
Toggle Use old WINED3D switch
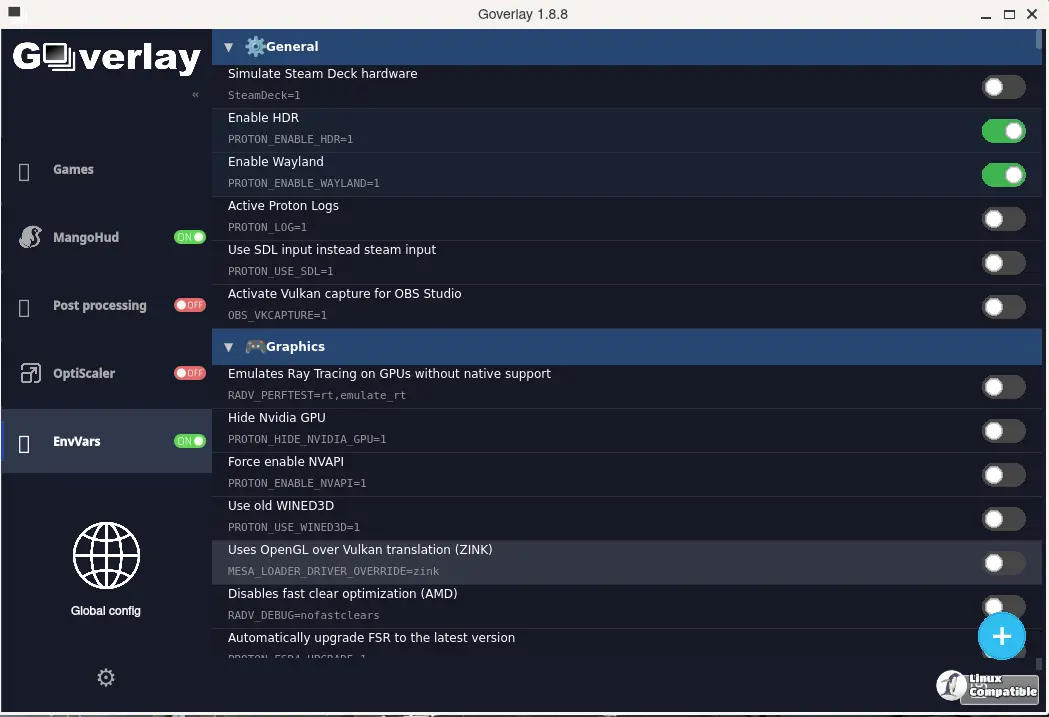pos(1004,519)
